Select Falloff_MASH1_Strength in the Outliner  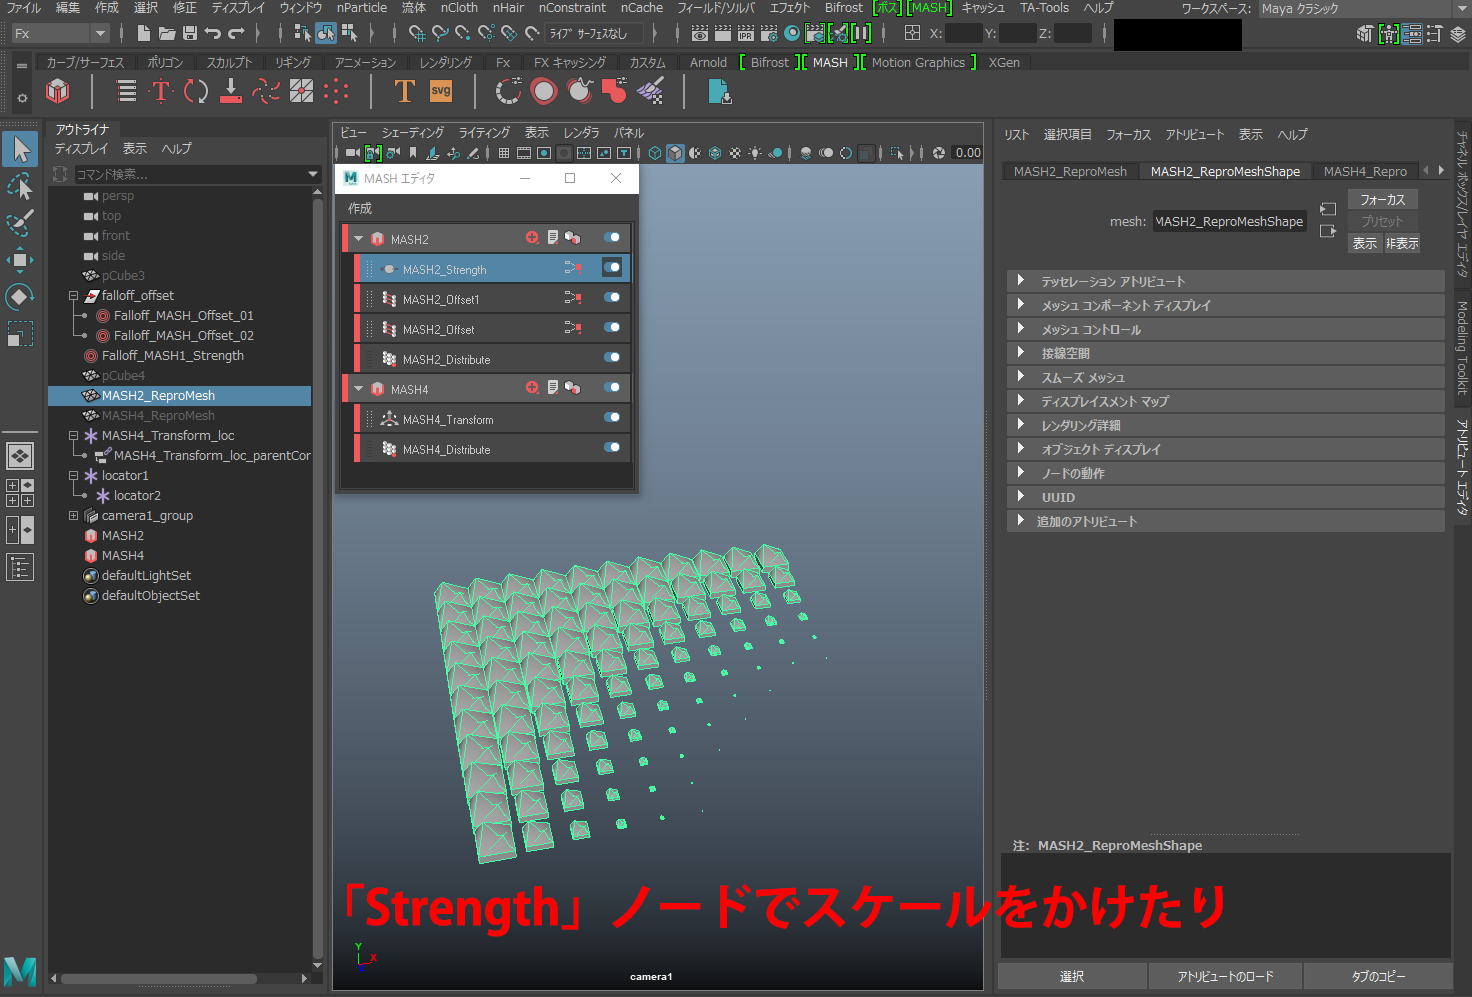point(172,355)
